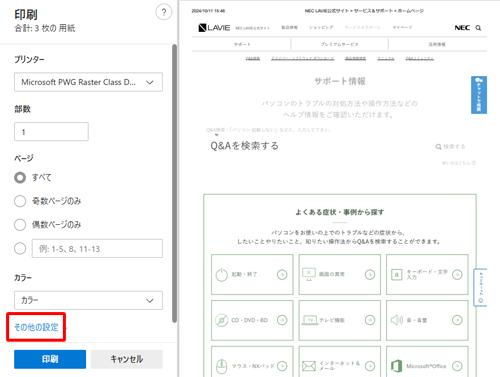The image size is (500, 377).
Task: Open the カラー dropdown
Action: coord(88,300)
